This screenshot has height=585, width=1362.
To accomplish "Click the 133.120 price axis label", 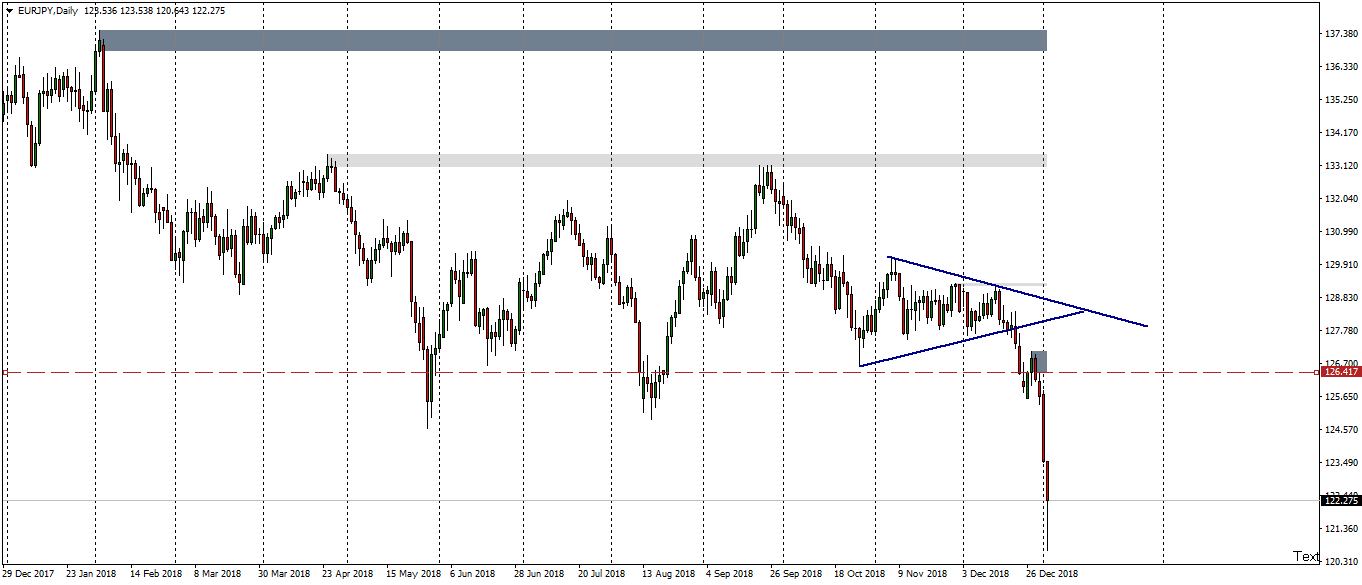I will click(x=1340, y=166).
